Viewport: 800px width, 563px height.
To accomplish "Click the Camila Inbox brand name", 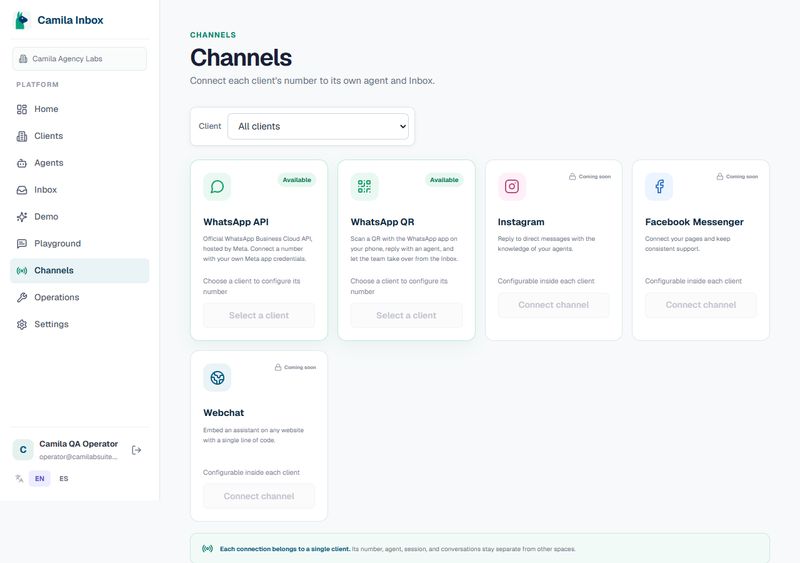I will [70, 20].
